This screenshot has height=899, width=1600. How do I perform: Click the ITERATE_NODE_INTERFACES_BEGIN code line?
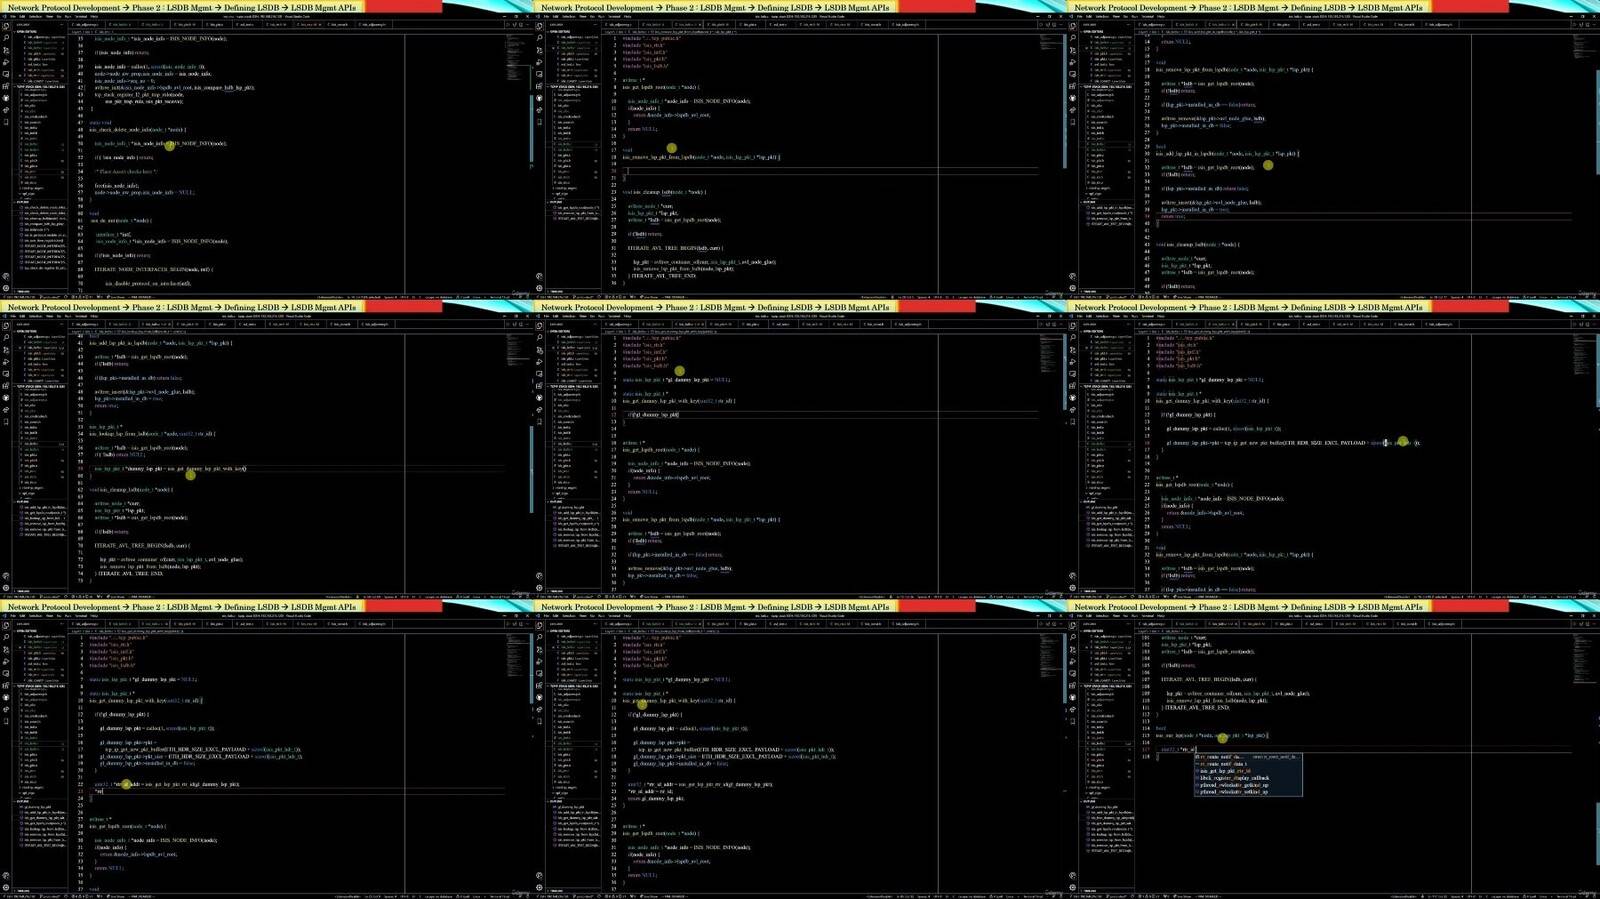[x=153, y=269]
